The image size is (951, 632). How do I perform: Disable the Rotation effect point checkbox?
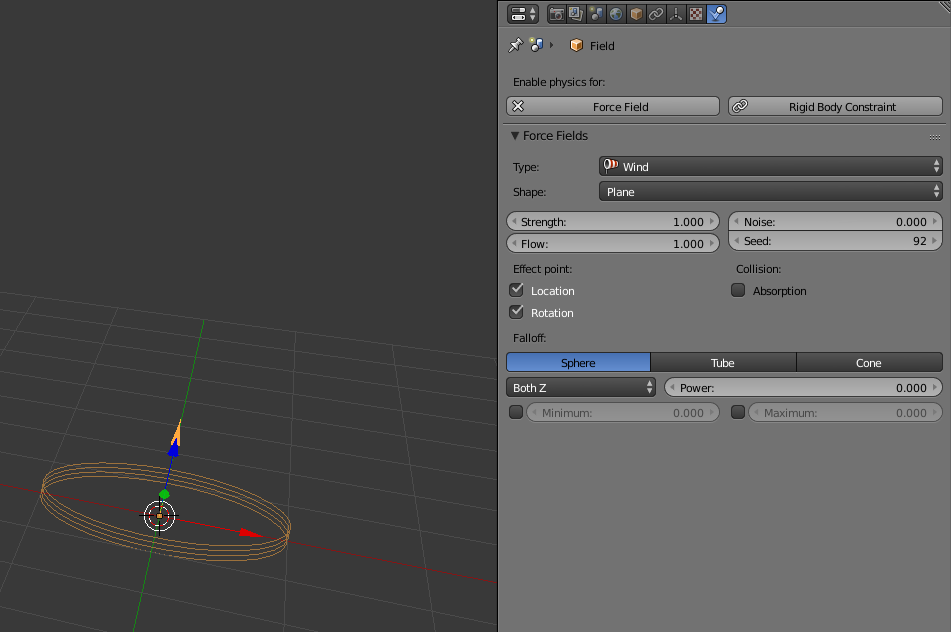click(517, 312)
